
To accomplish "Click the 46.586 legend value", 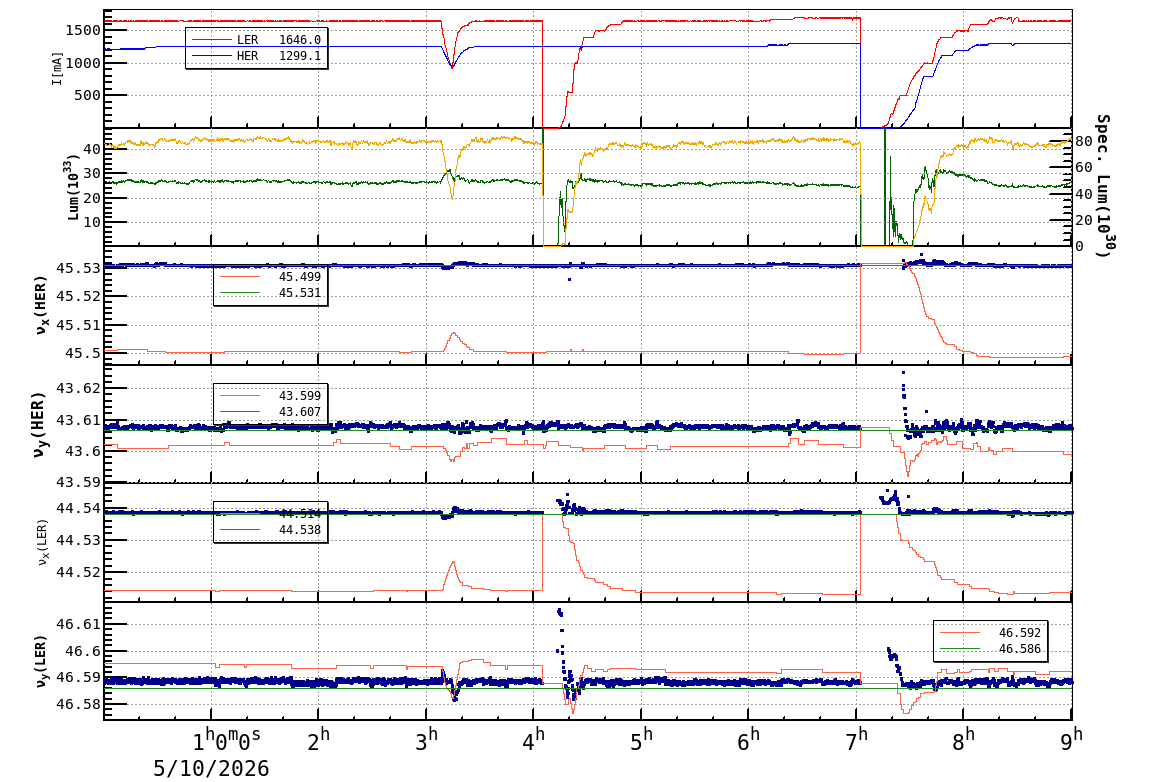I will [x=1019, y=649].
